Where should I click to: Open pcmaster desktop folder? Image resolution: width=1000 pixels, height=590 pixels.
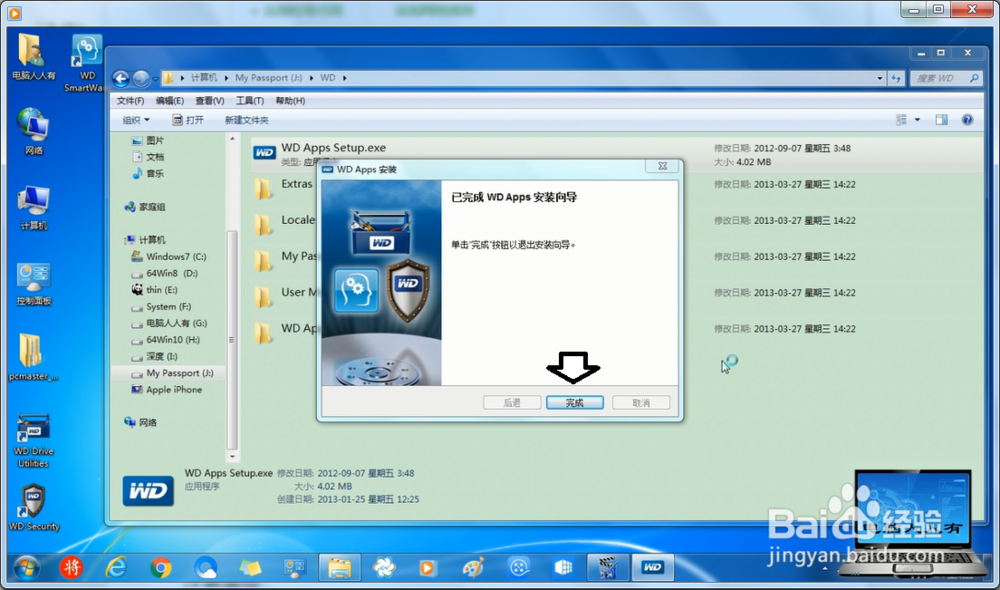(33, 358)
